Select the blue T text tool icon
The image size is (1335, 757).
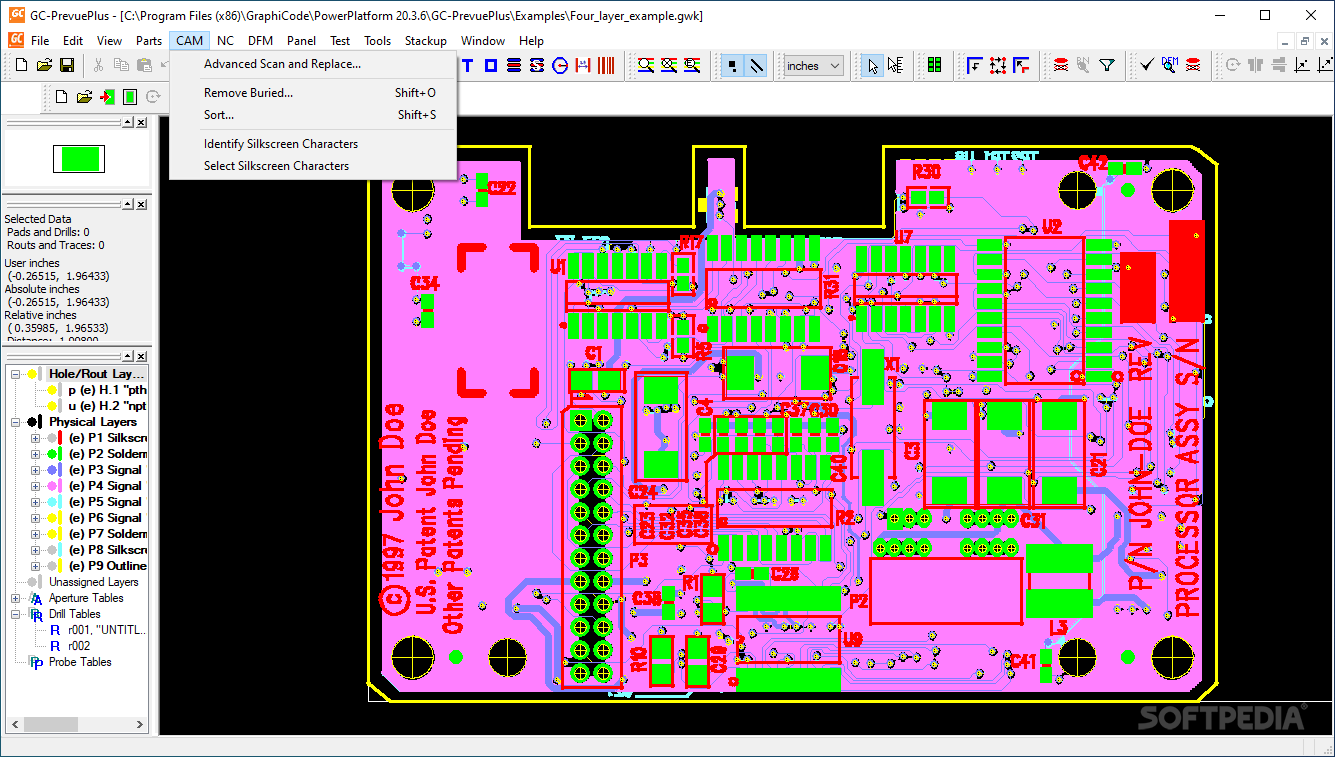pyautogui.click(x=467, y=66)
